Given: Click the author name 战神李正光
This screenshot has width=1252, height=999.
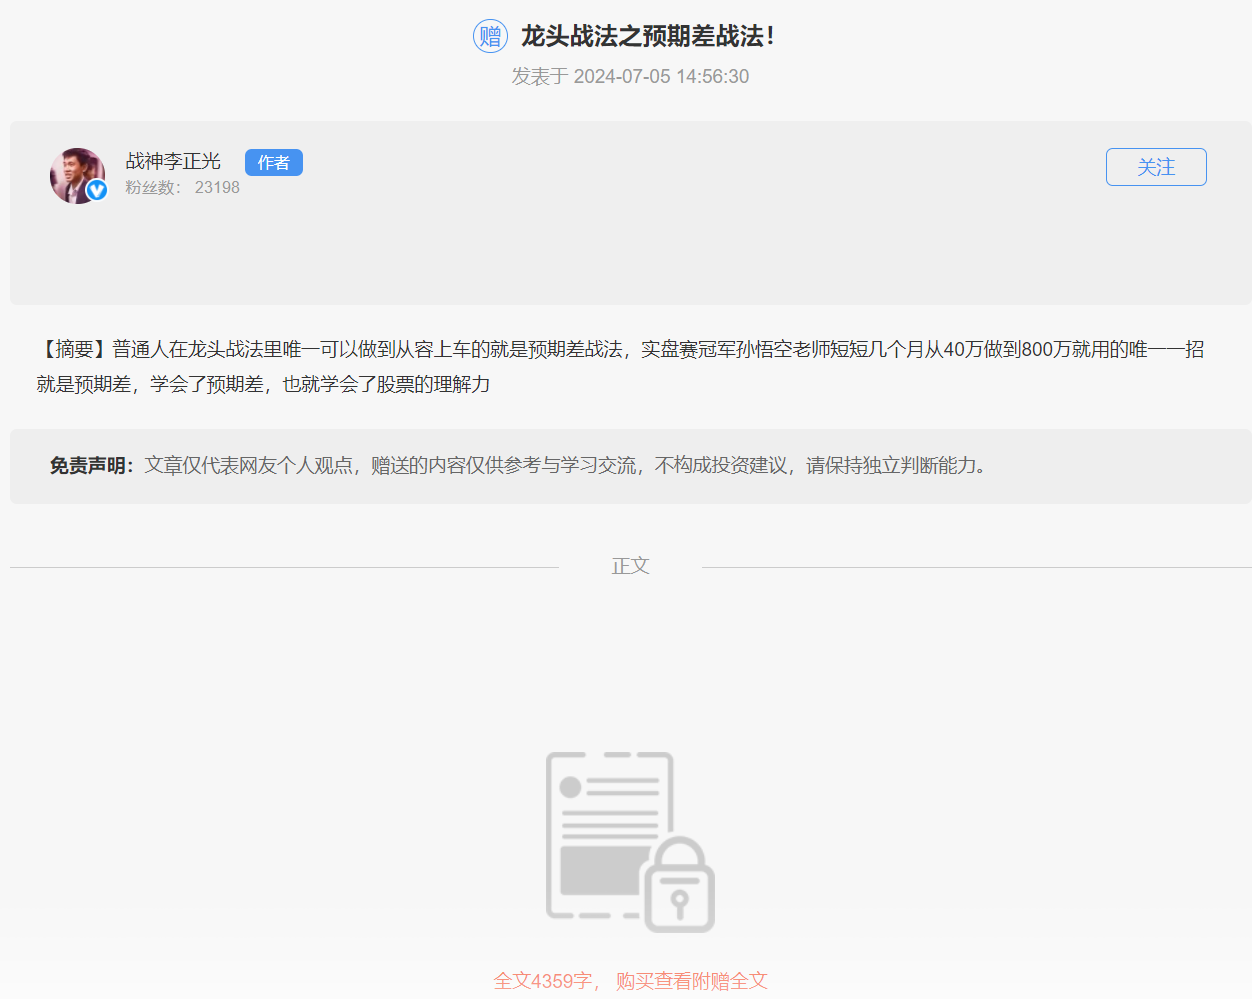Looking at the screenshot, I should [x=172, y=161].
